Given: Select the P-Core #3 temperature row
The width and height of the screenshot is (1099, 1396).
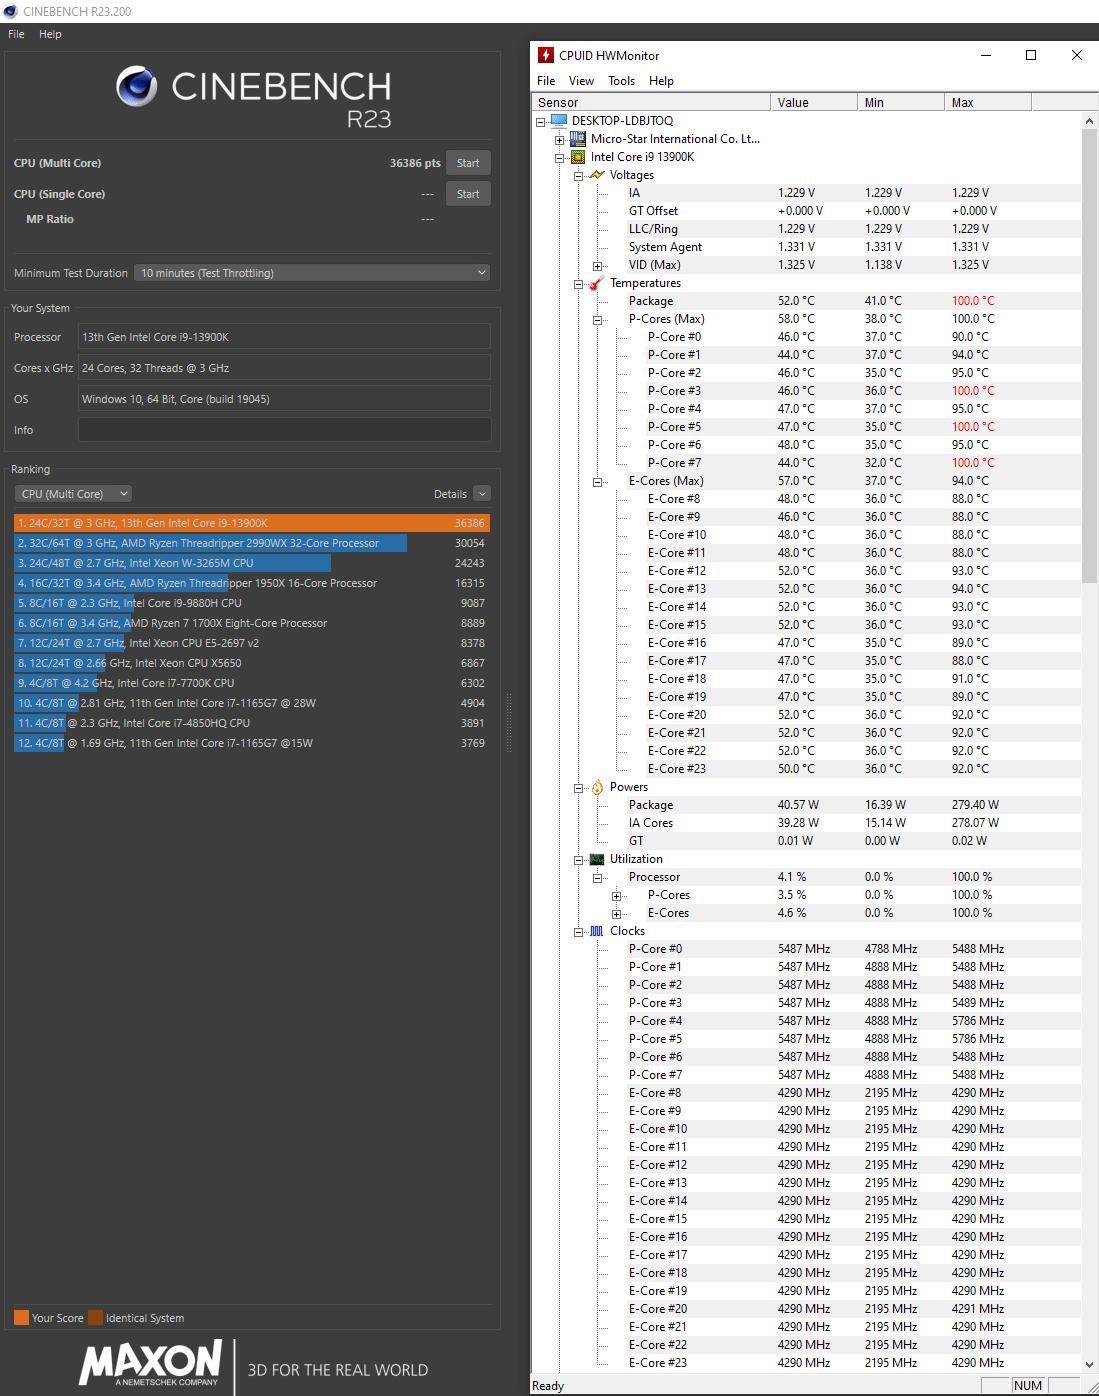Looking at the screenshot, I should 806,391.
